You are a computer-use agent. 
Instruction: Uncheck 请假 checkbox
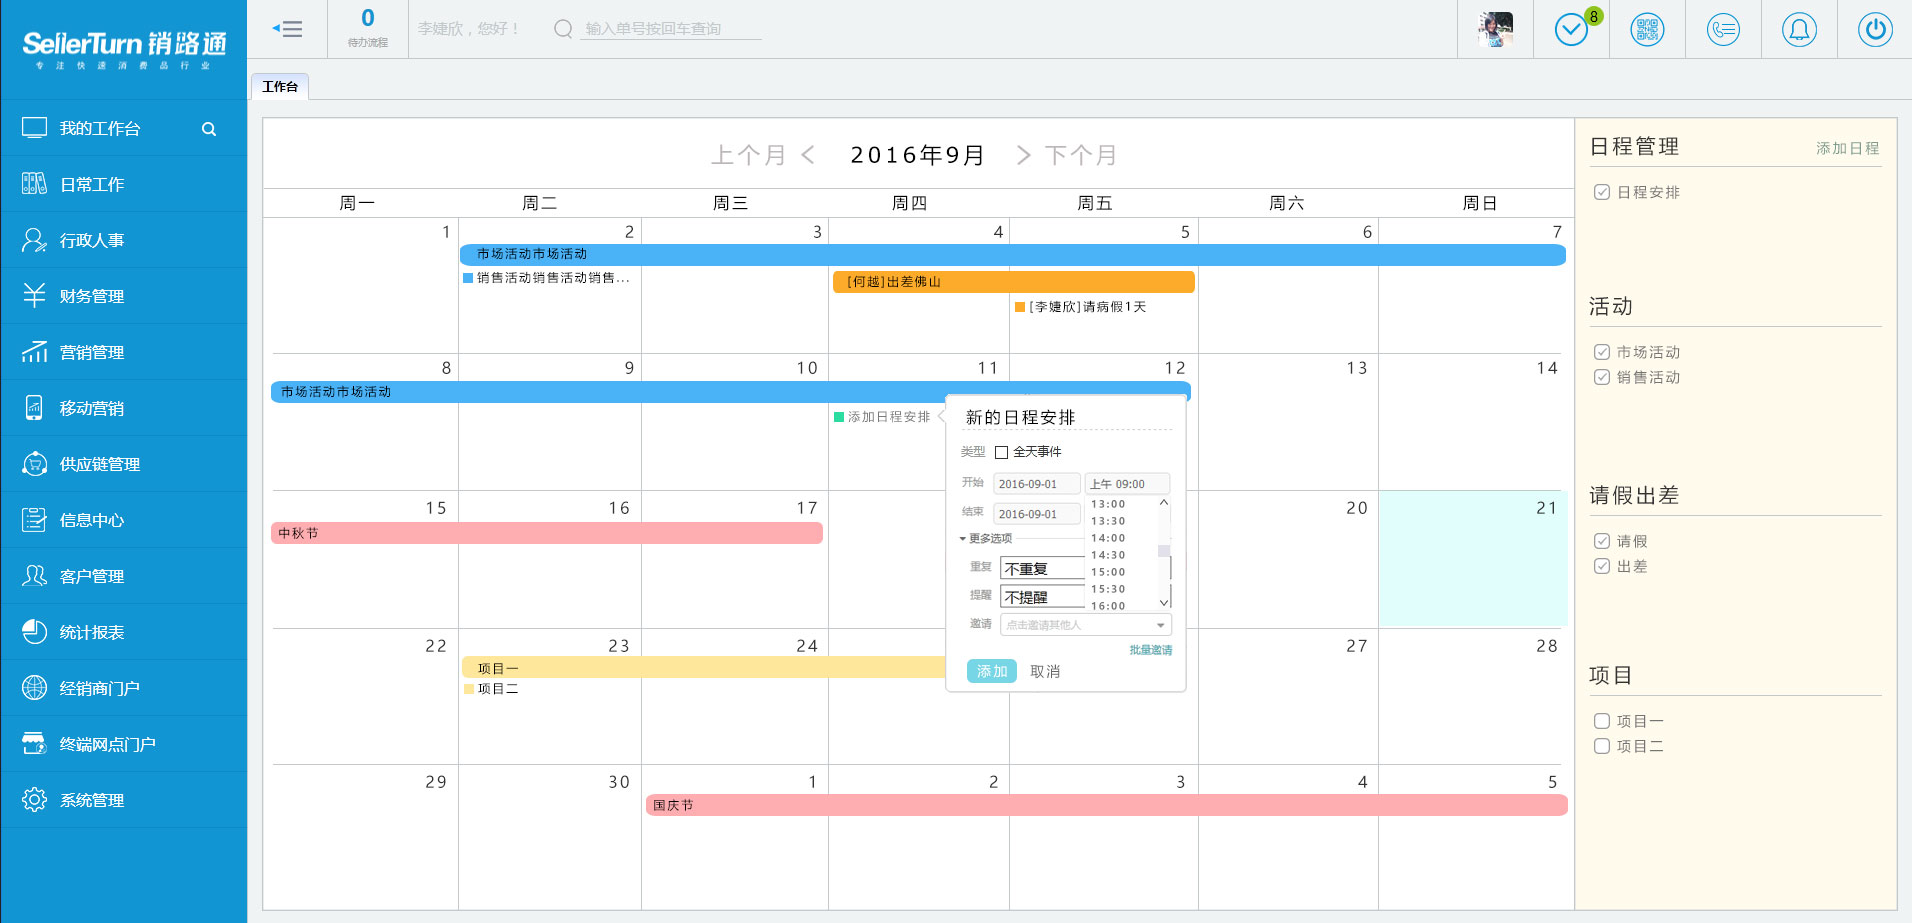pyautogui.click(x=1602, y=541)
